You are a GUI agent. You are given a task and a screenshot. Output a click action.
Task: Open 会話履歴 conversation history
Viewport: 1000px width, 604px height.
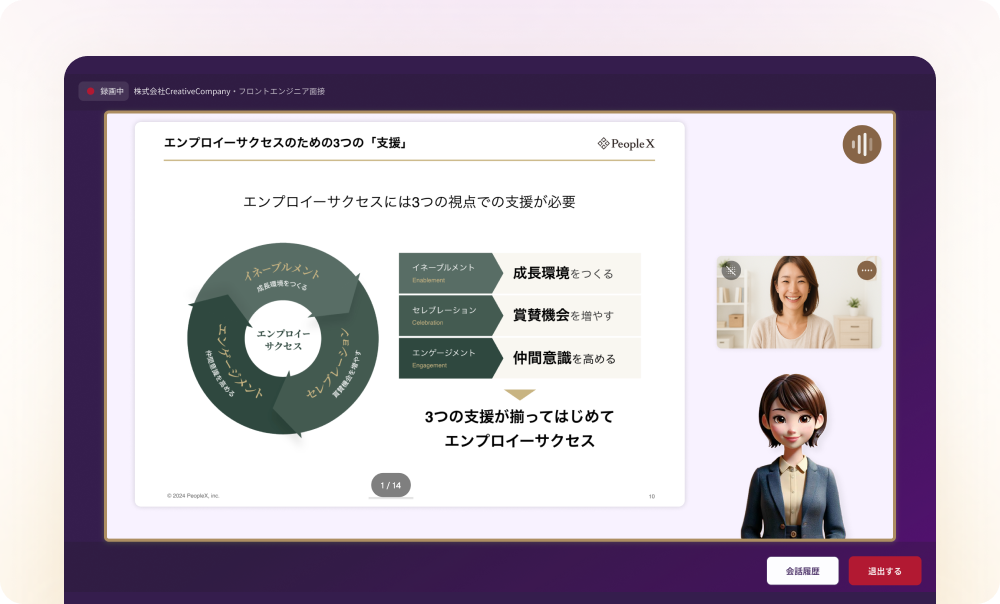pyautogui.click(x=802, y=571)
